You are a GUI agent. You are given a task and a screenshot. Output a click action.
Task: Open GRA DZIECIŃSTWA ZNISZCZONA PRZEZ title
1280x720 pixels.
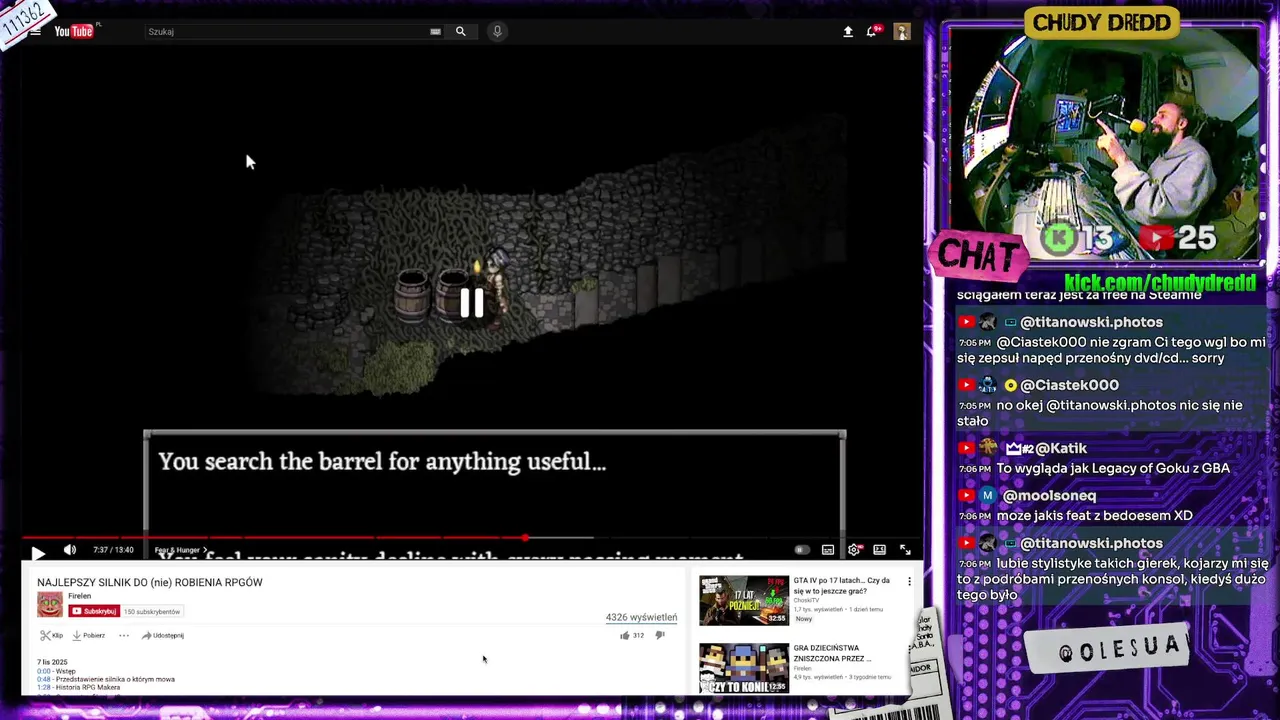point(832,653)
